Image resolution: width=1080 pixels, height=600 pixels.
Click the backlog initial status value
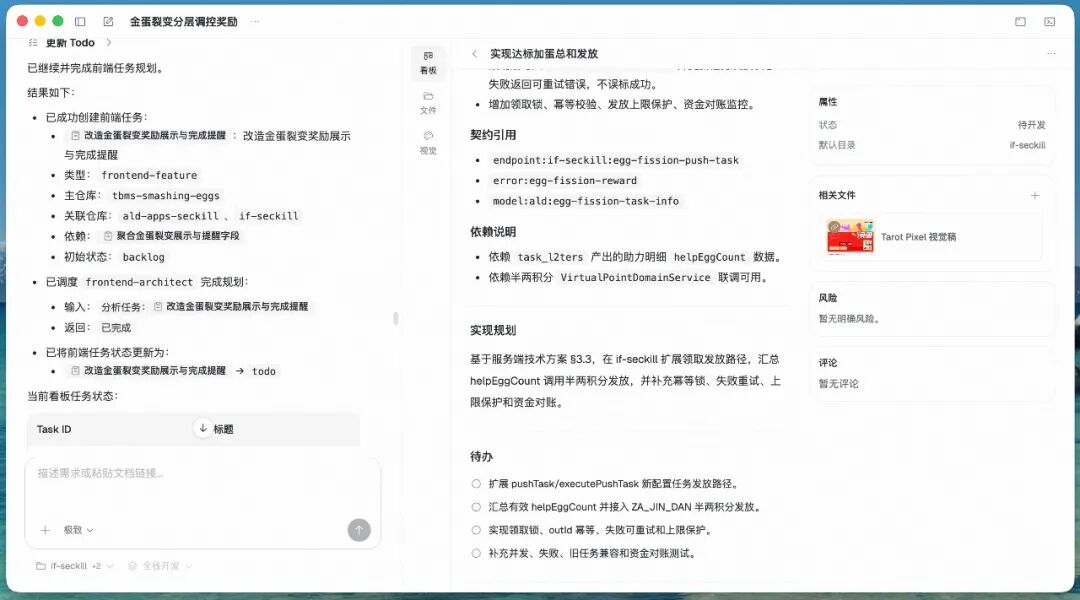[143, 257]
